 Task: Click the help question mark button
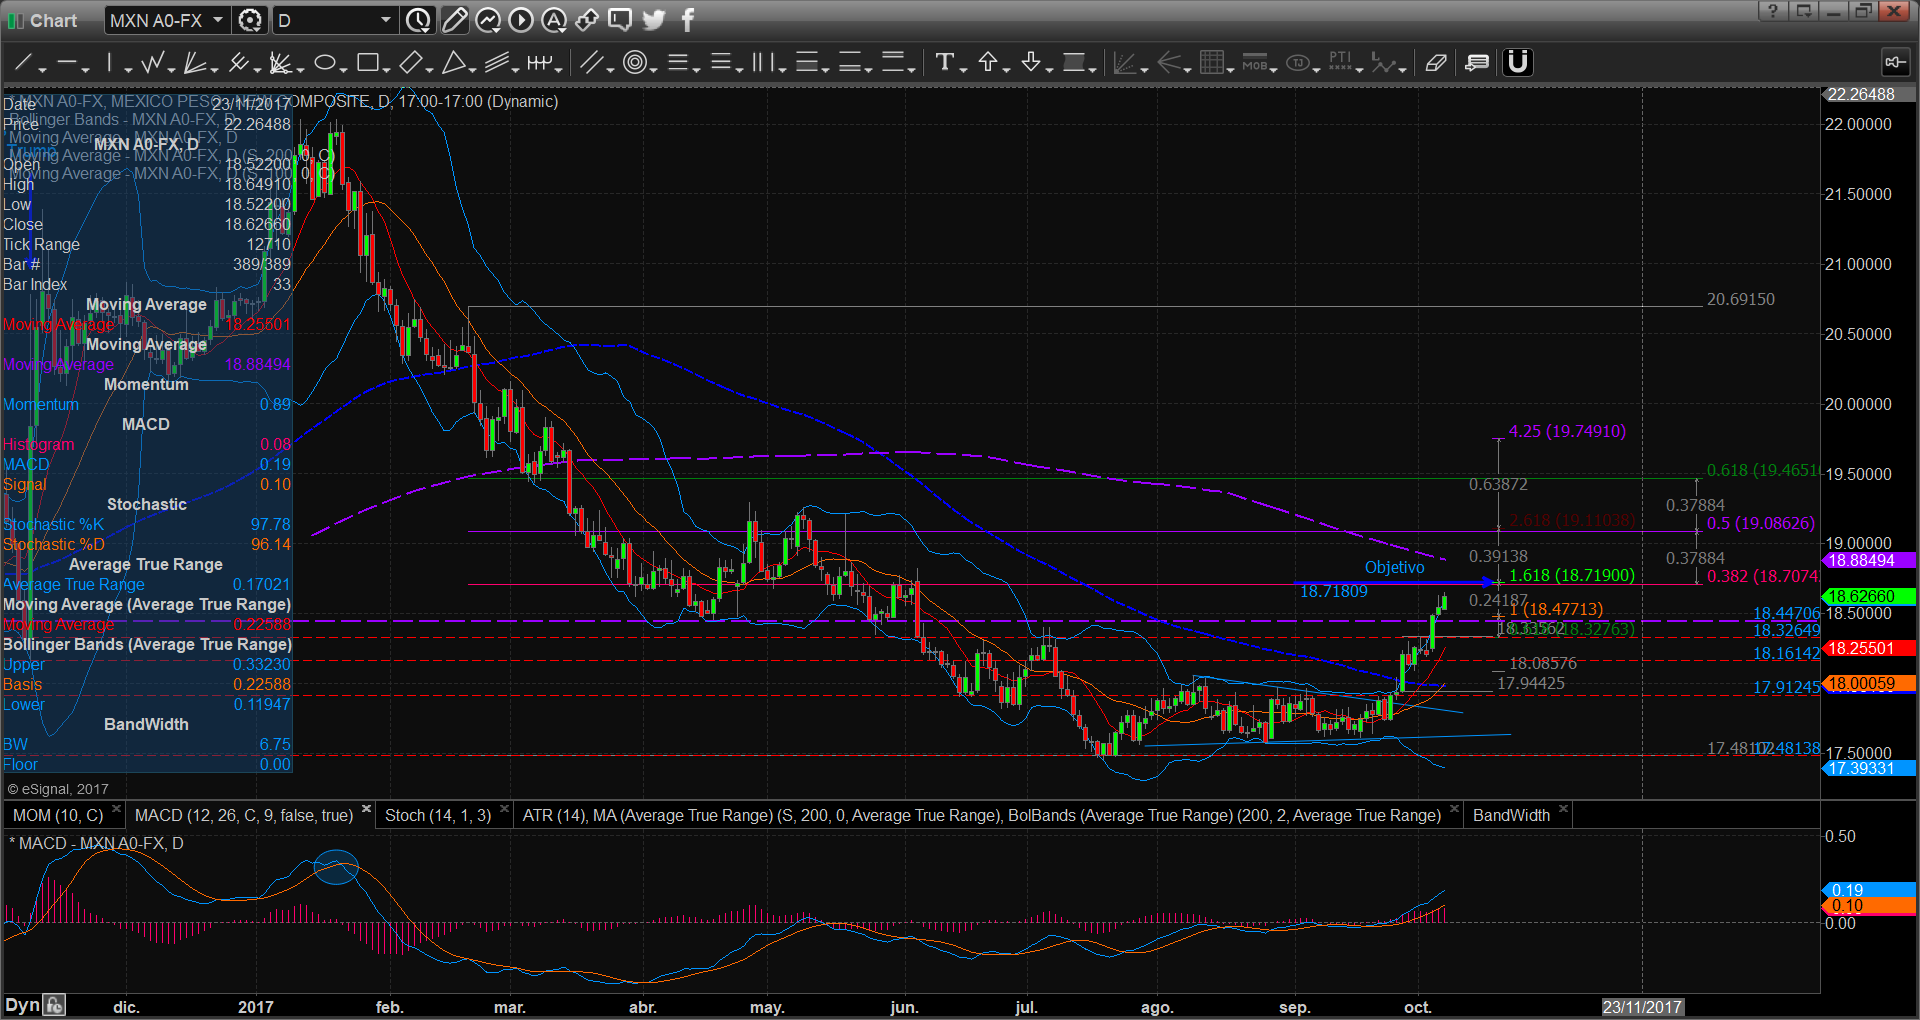[x=1772, y=11]
